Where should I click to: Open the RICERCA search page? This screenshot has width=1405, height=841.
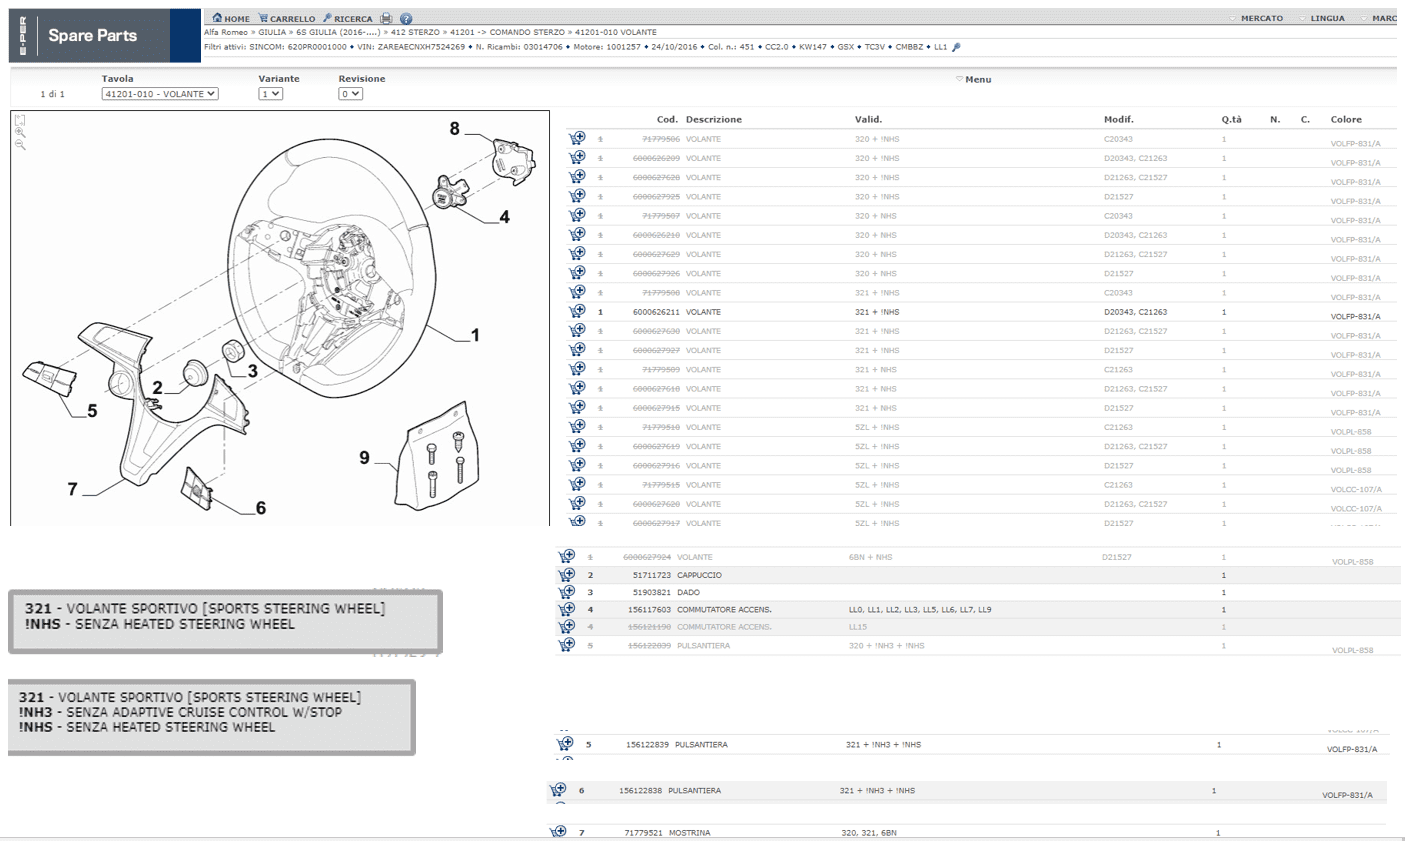point(348,18)
